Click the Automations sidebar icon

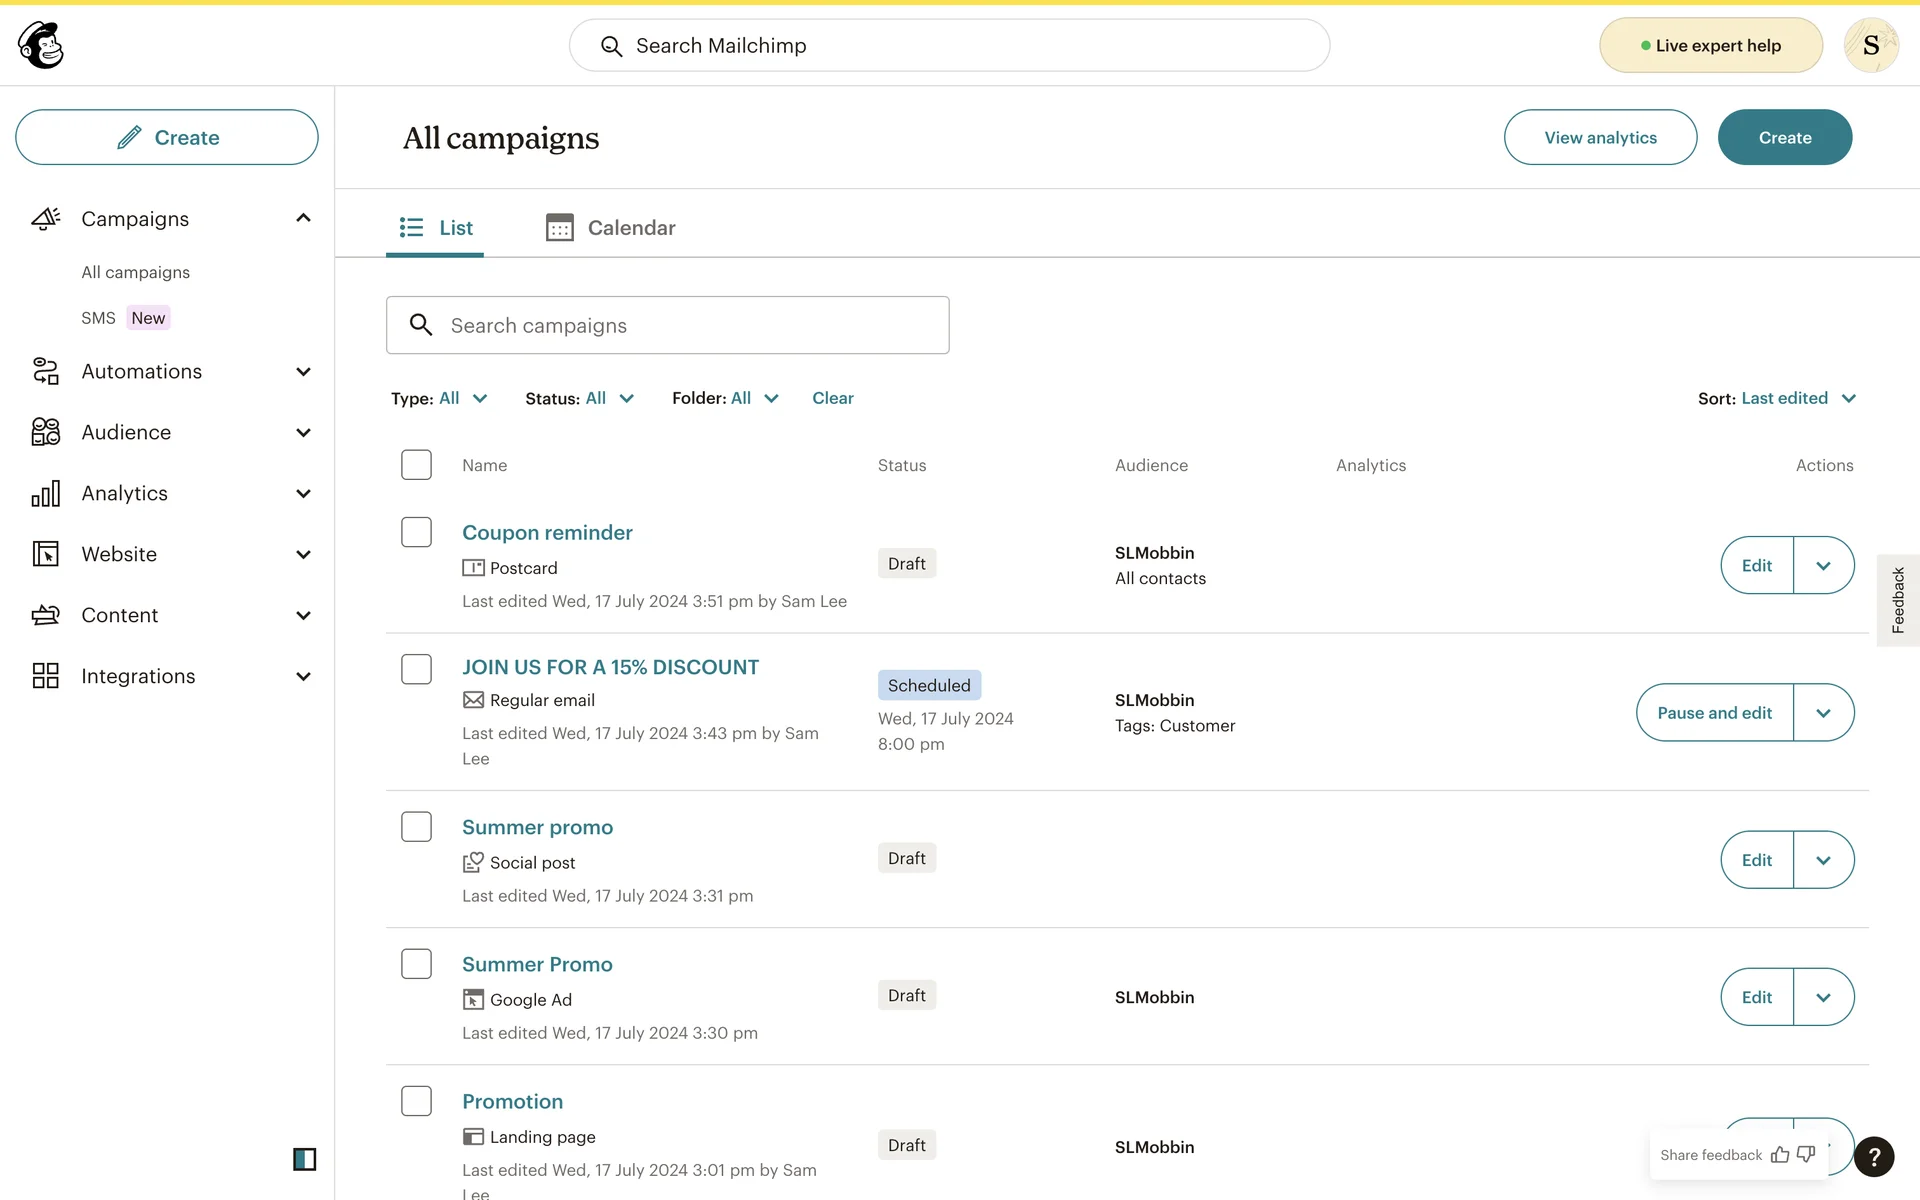(x=46, y=371)
